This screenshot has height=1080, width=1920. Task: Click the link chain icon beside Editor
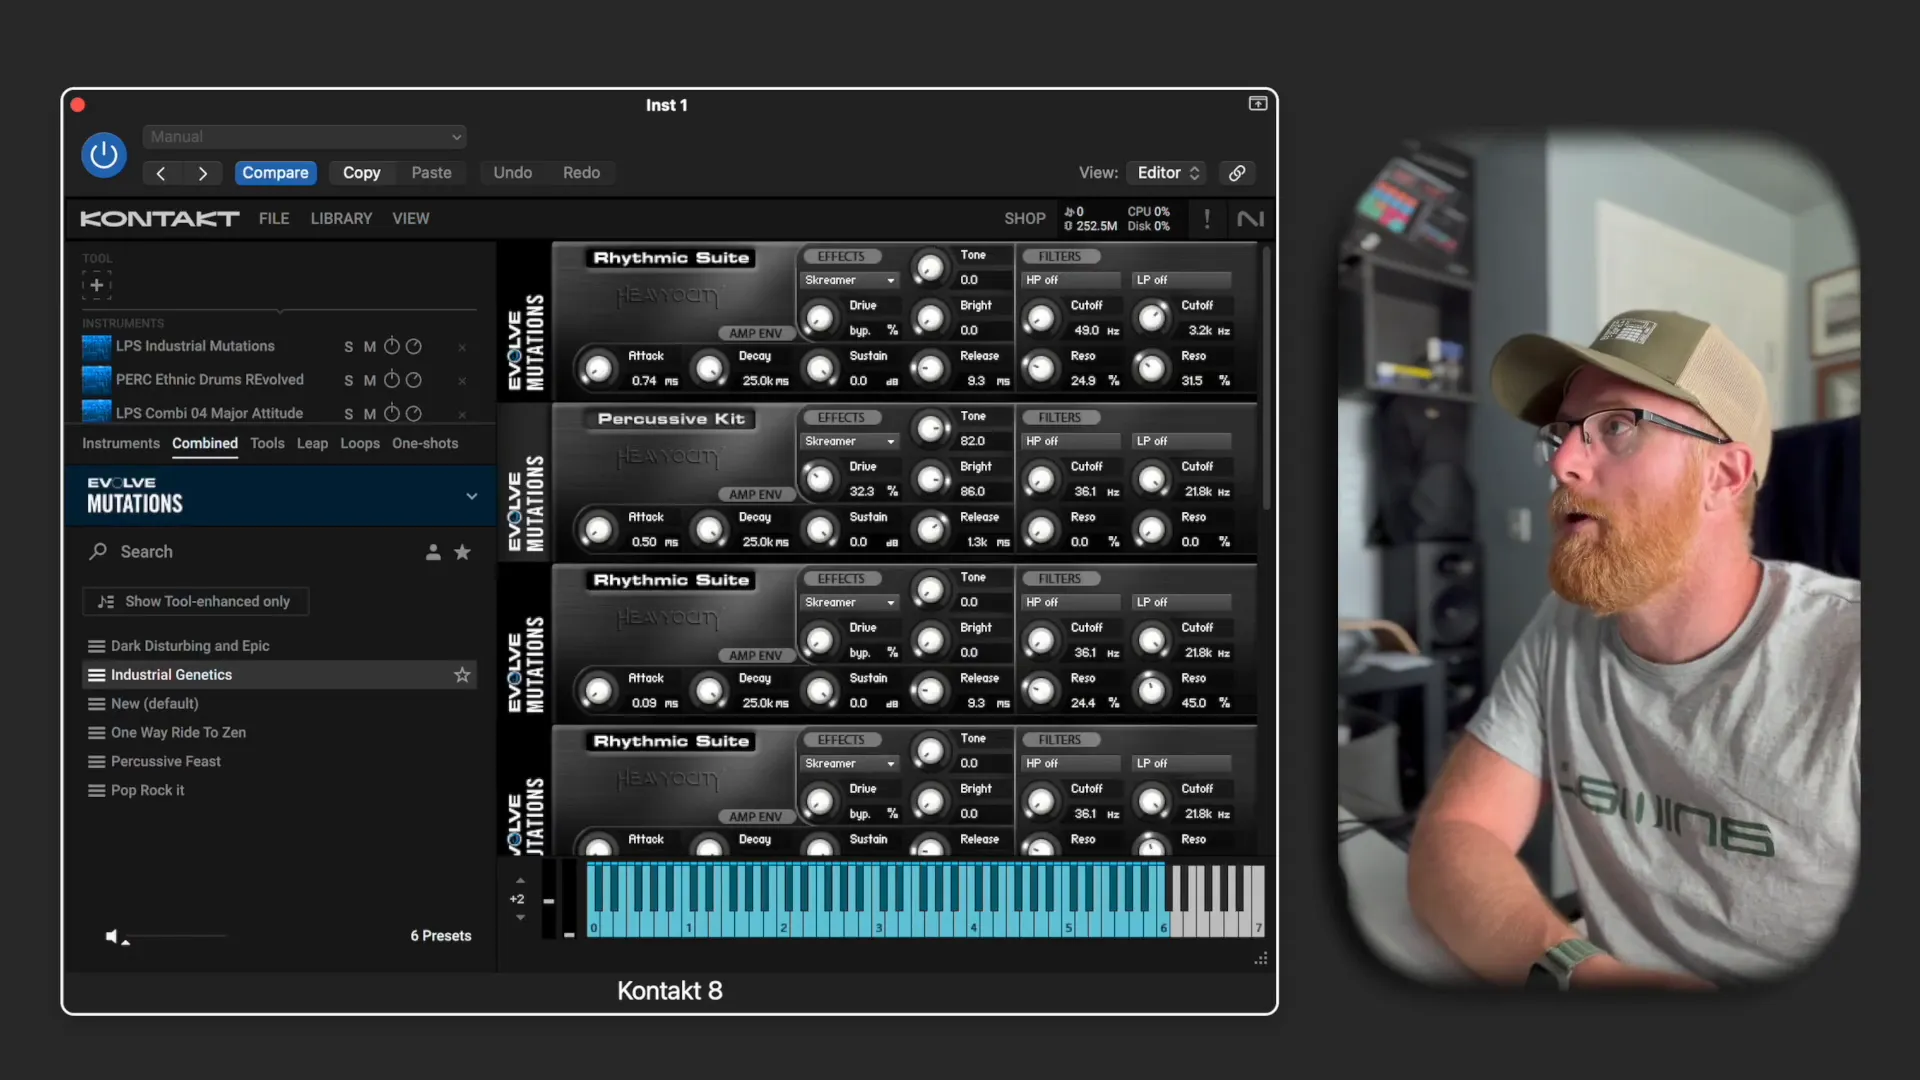click(1237, 173)
